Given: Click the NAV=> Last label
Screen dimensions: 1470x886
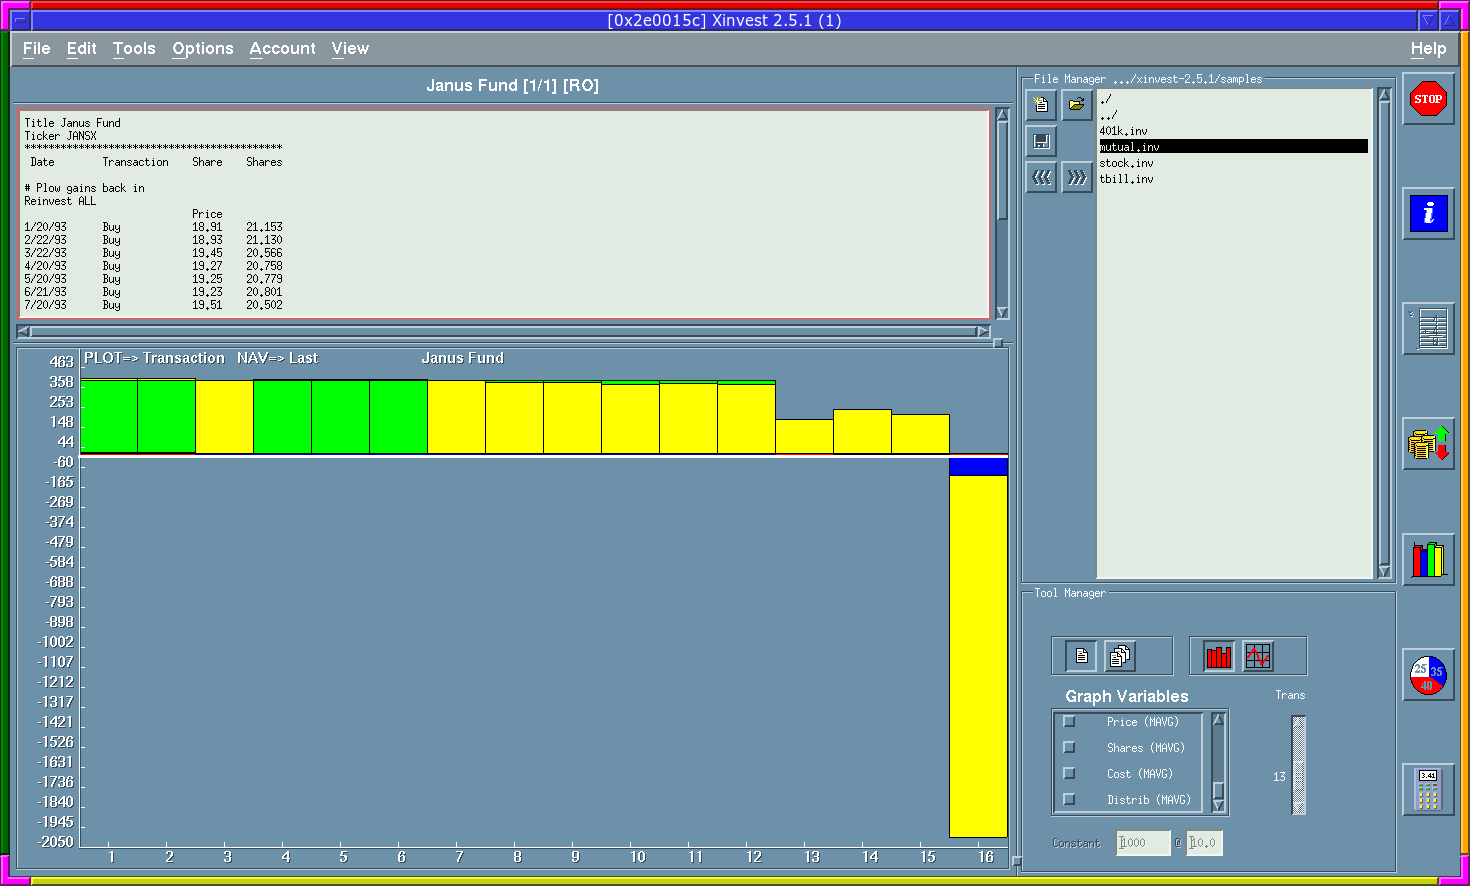Looking at the screenshot, I should (277, 358).
